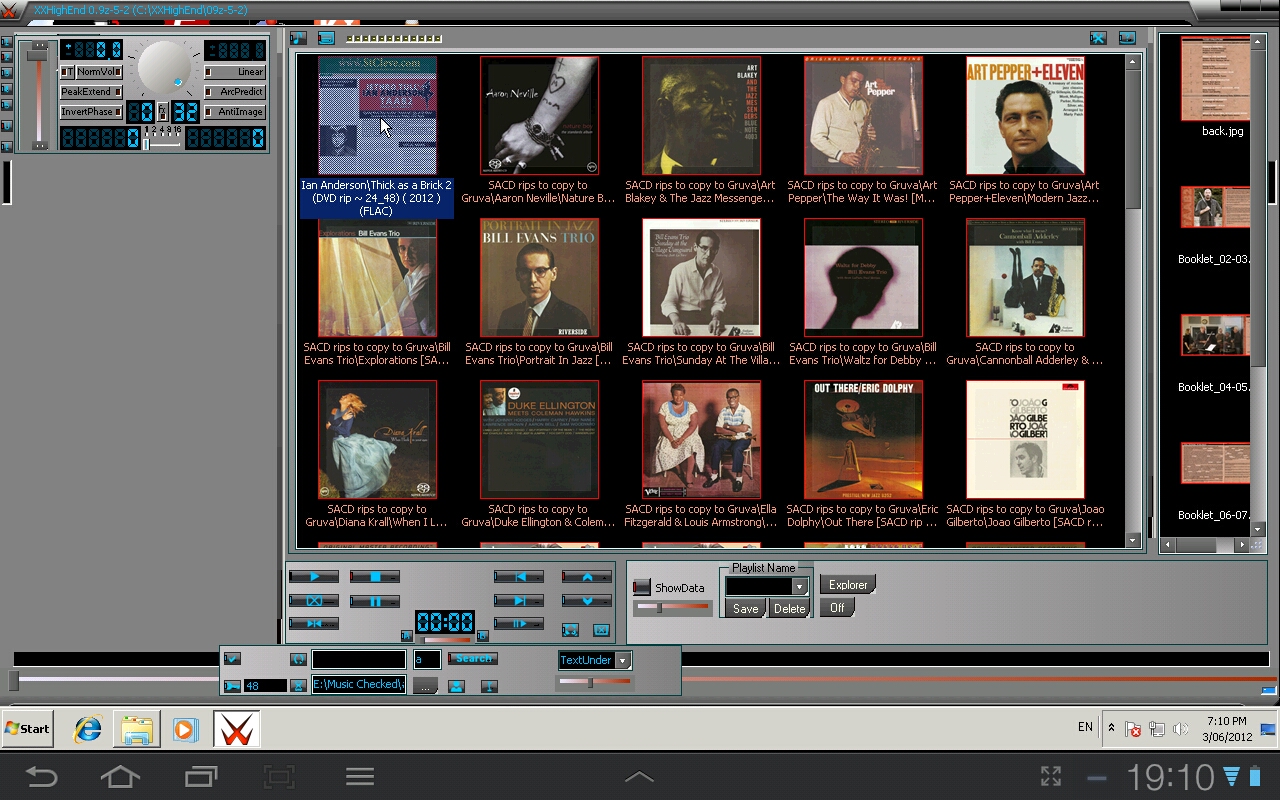Click the volume knob dial
Image resolution: width=1280 pixels, height=800 pixels.
[164, 68]
